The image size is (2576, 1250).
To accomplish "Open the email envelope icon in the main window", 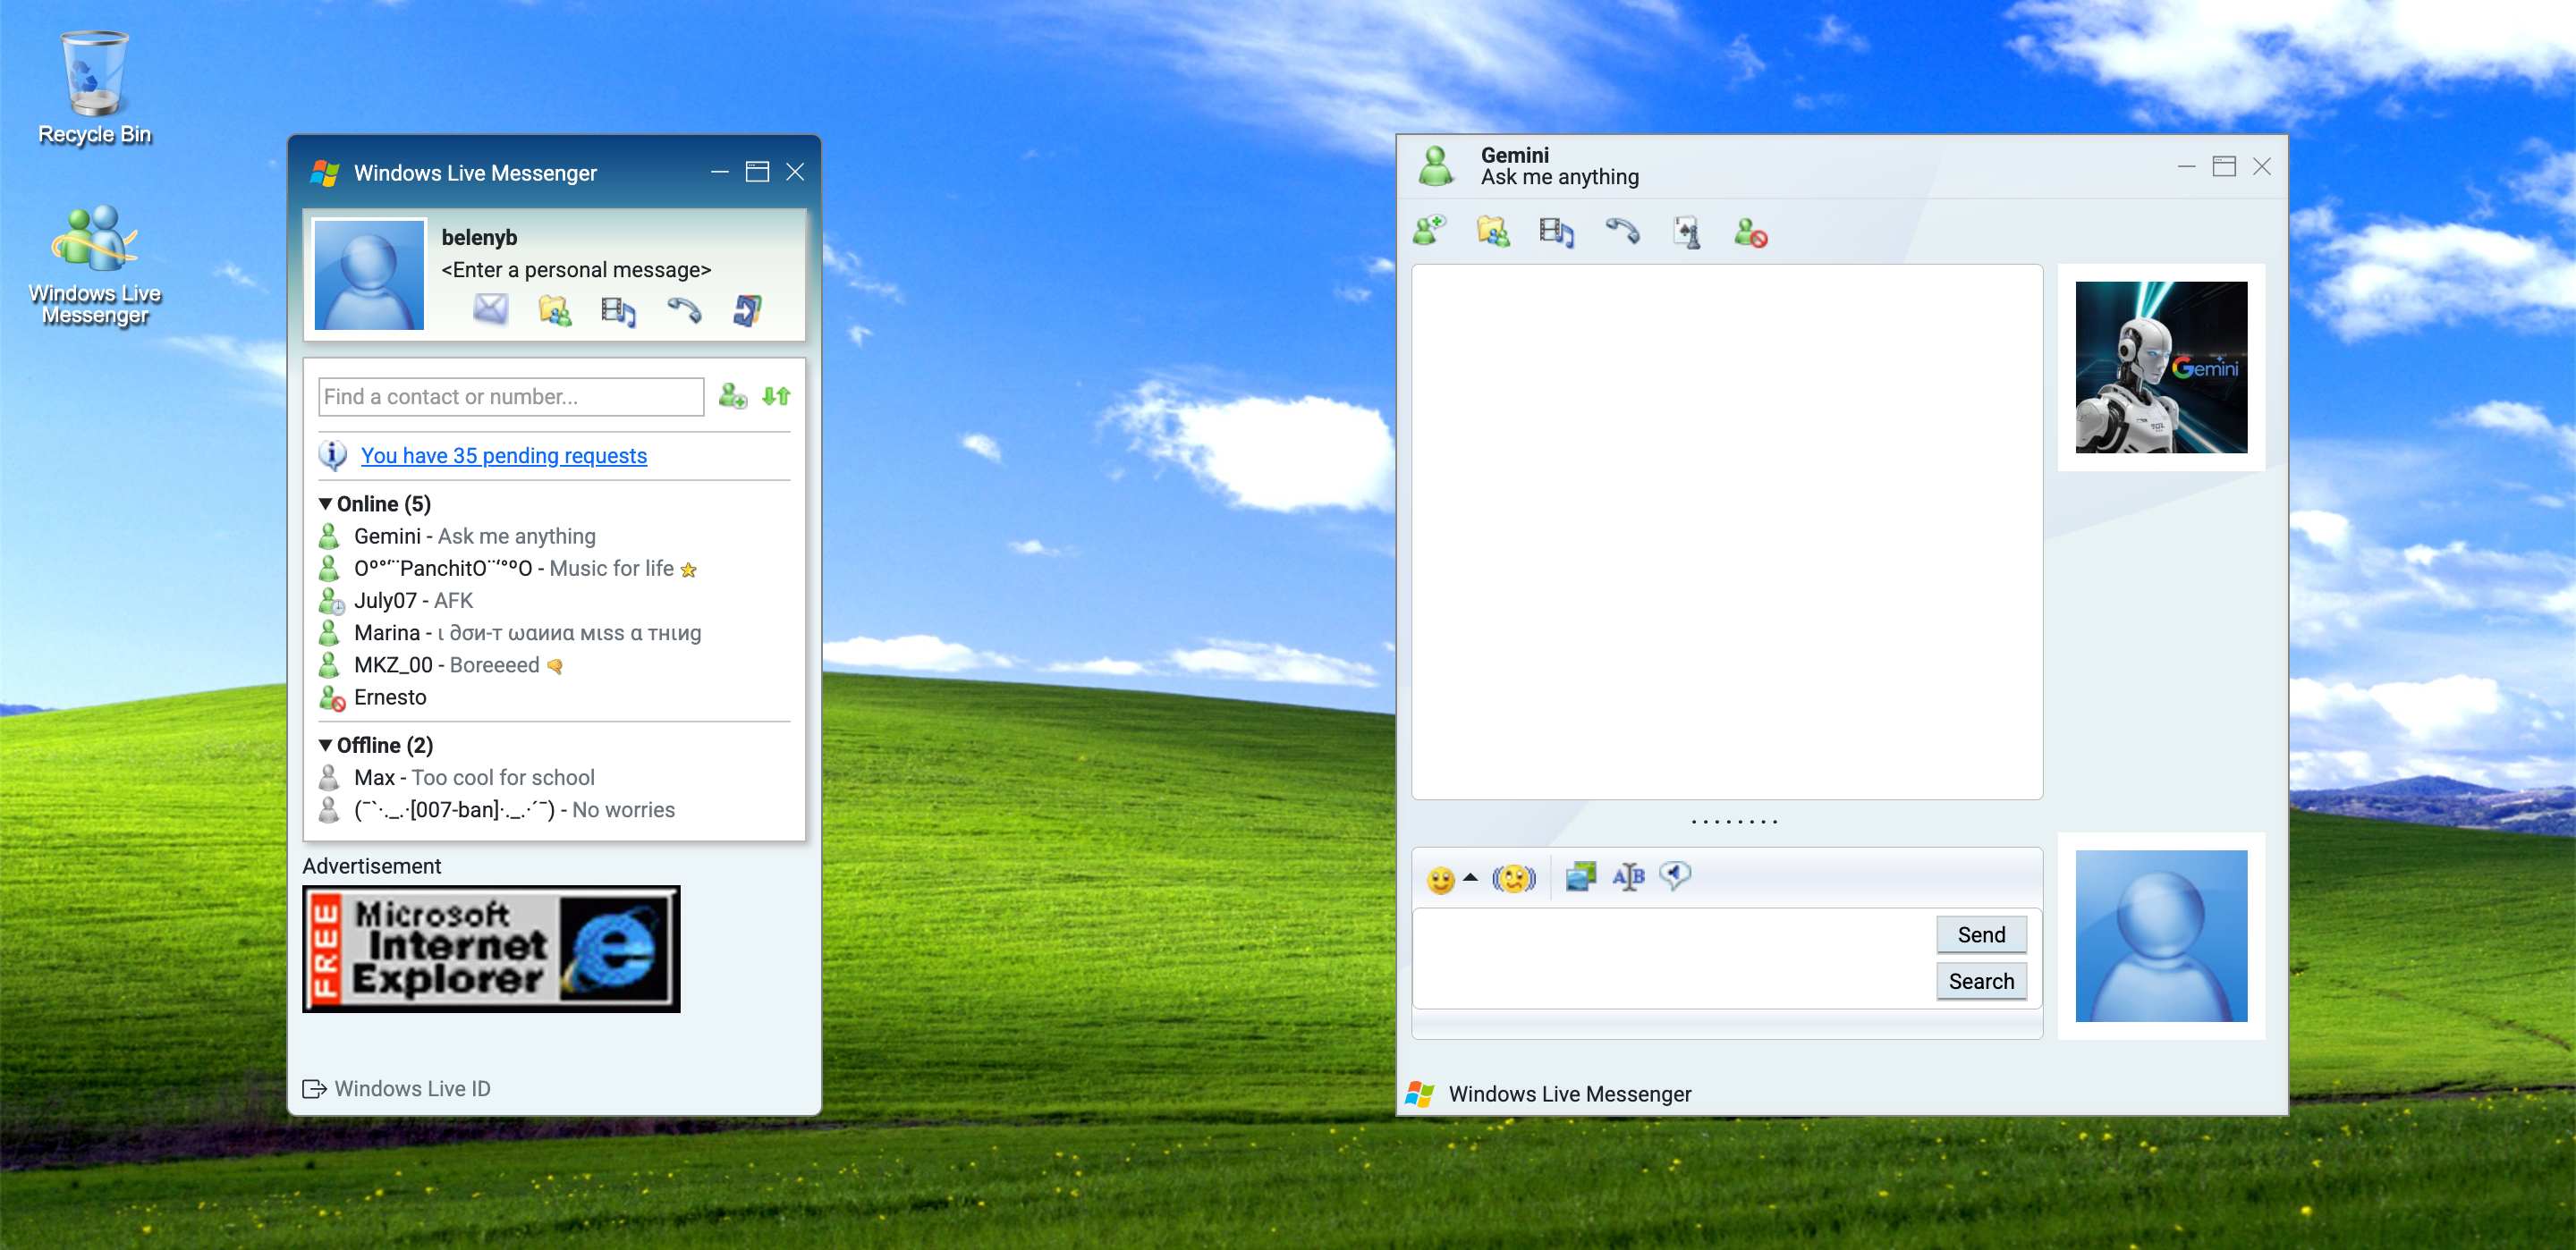I will 489,310.
